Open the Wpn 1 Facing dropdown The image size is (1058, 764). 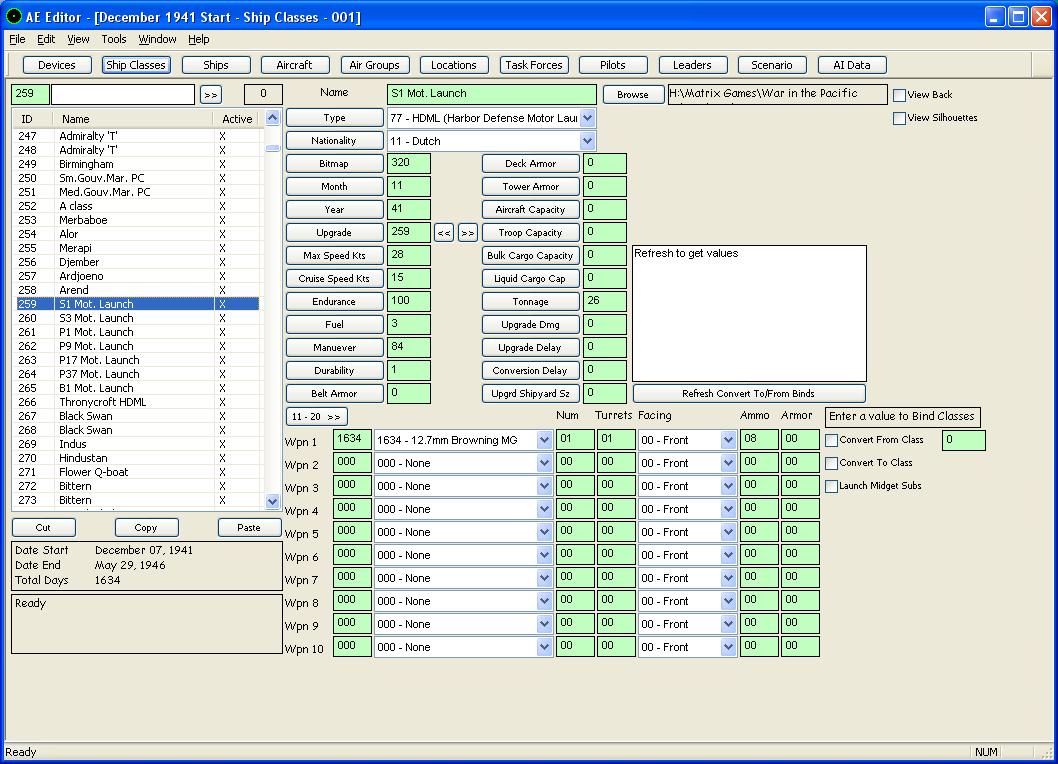coord(728,440)
